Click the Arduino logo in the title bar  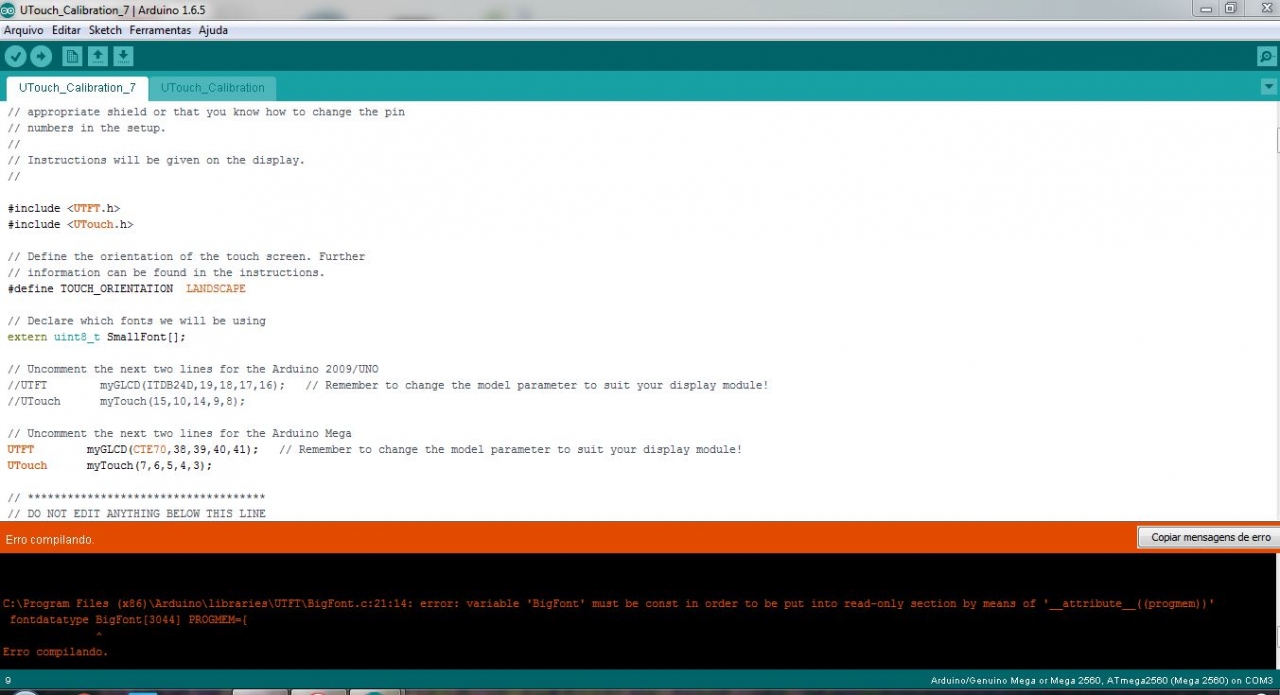pyautogui.click(x=9, y=9)
